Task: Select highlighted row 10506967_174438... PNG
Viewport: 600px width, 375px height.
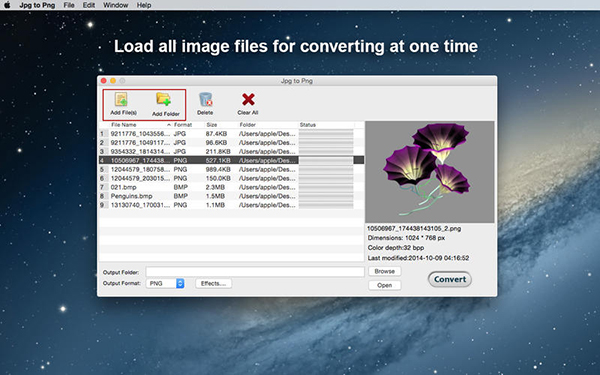Action: [x=232, y=160]
